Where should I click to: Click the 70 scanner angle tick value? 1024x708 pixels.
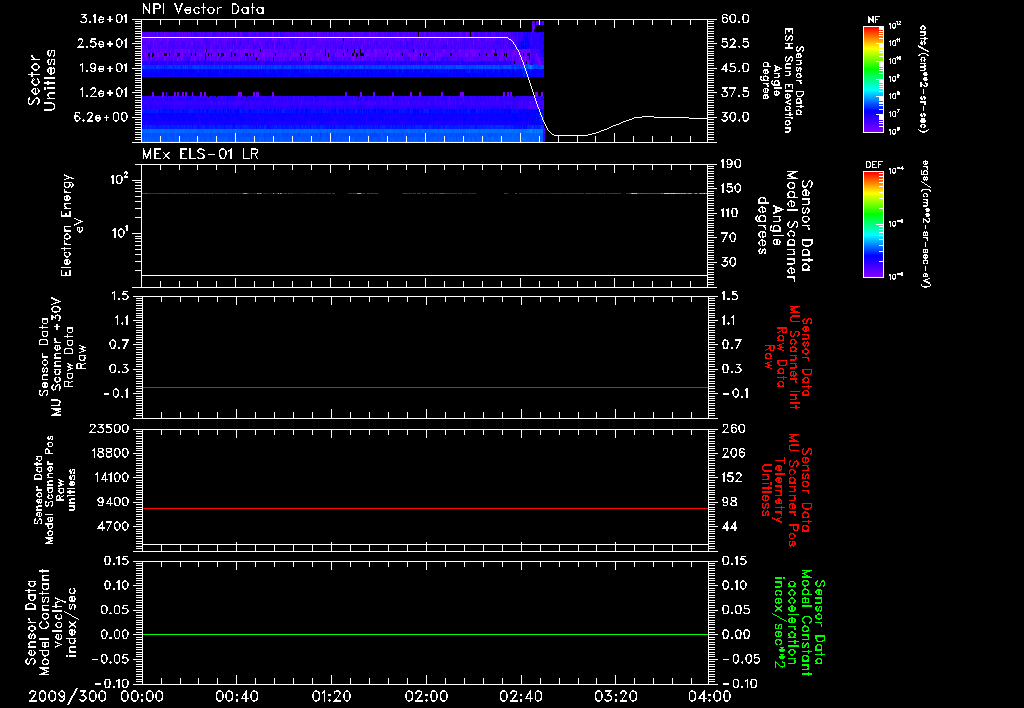pos(728,237)
